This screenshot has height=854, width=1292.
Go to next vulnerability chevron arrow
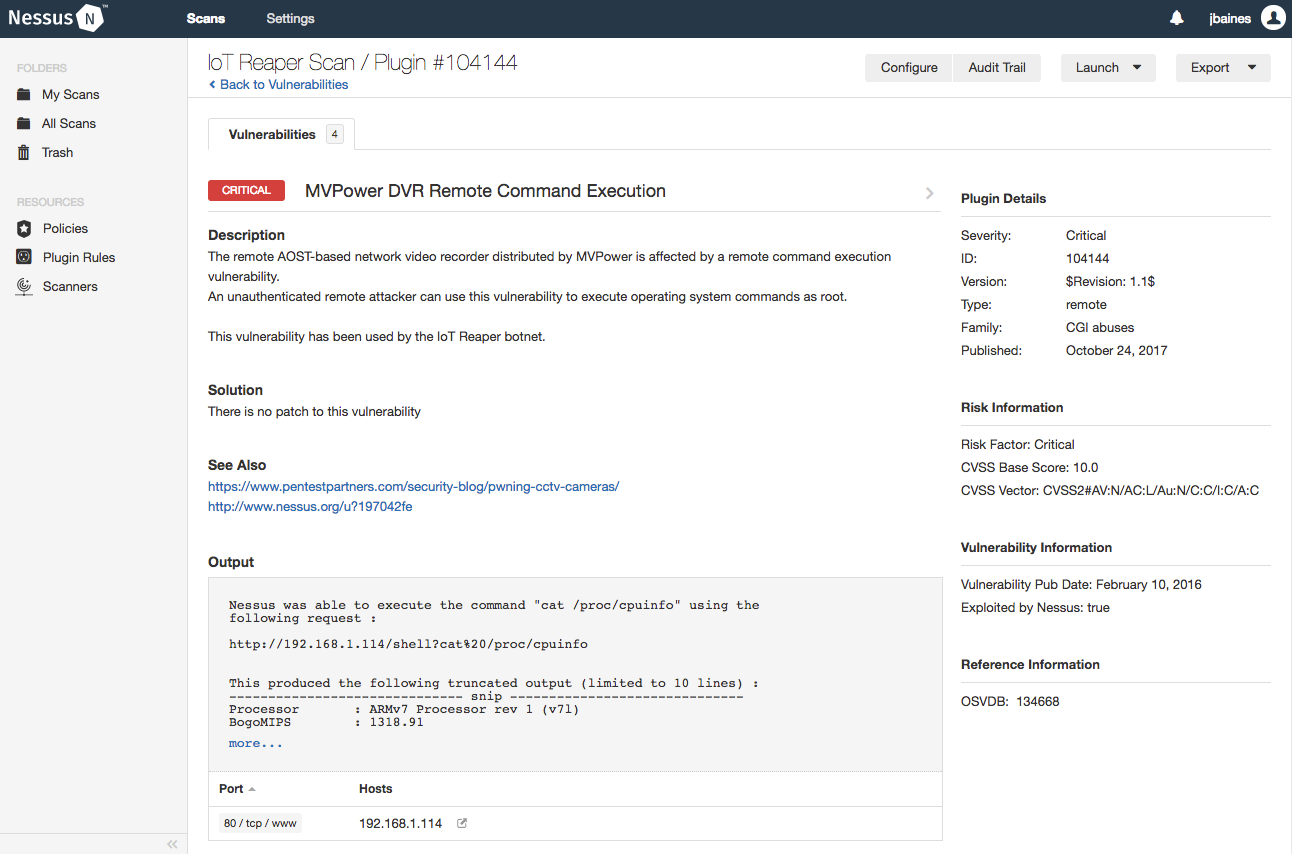pos(930,193)
